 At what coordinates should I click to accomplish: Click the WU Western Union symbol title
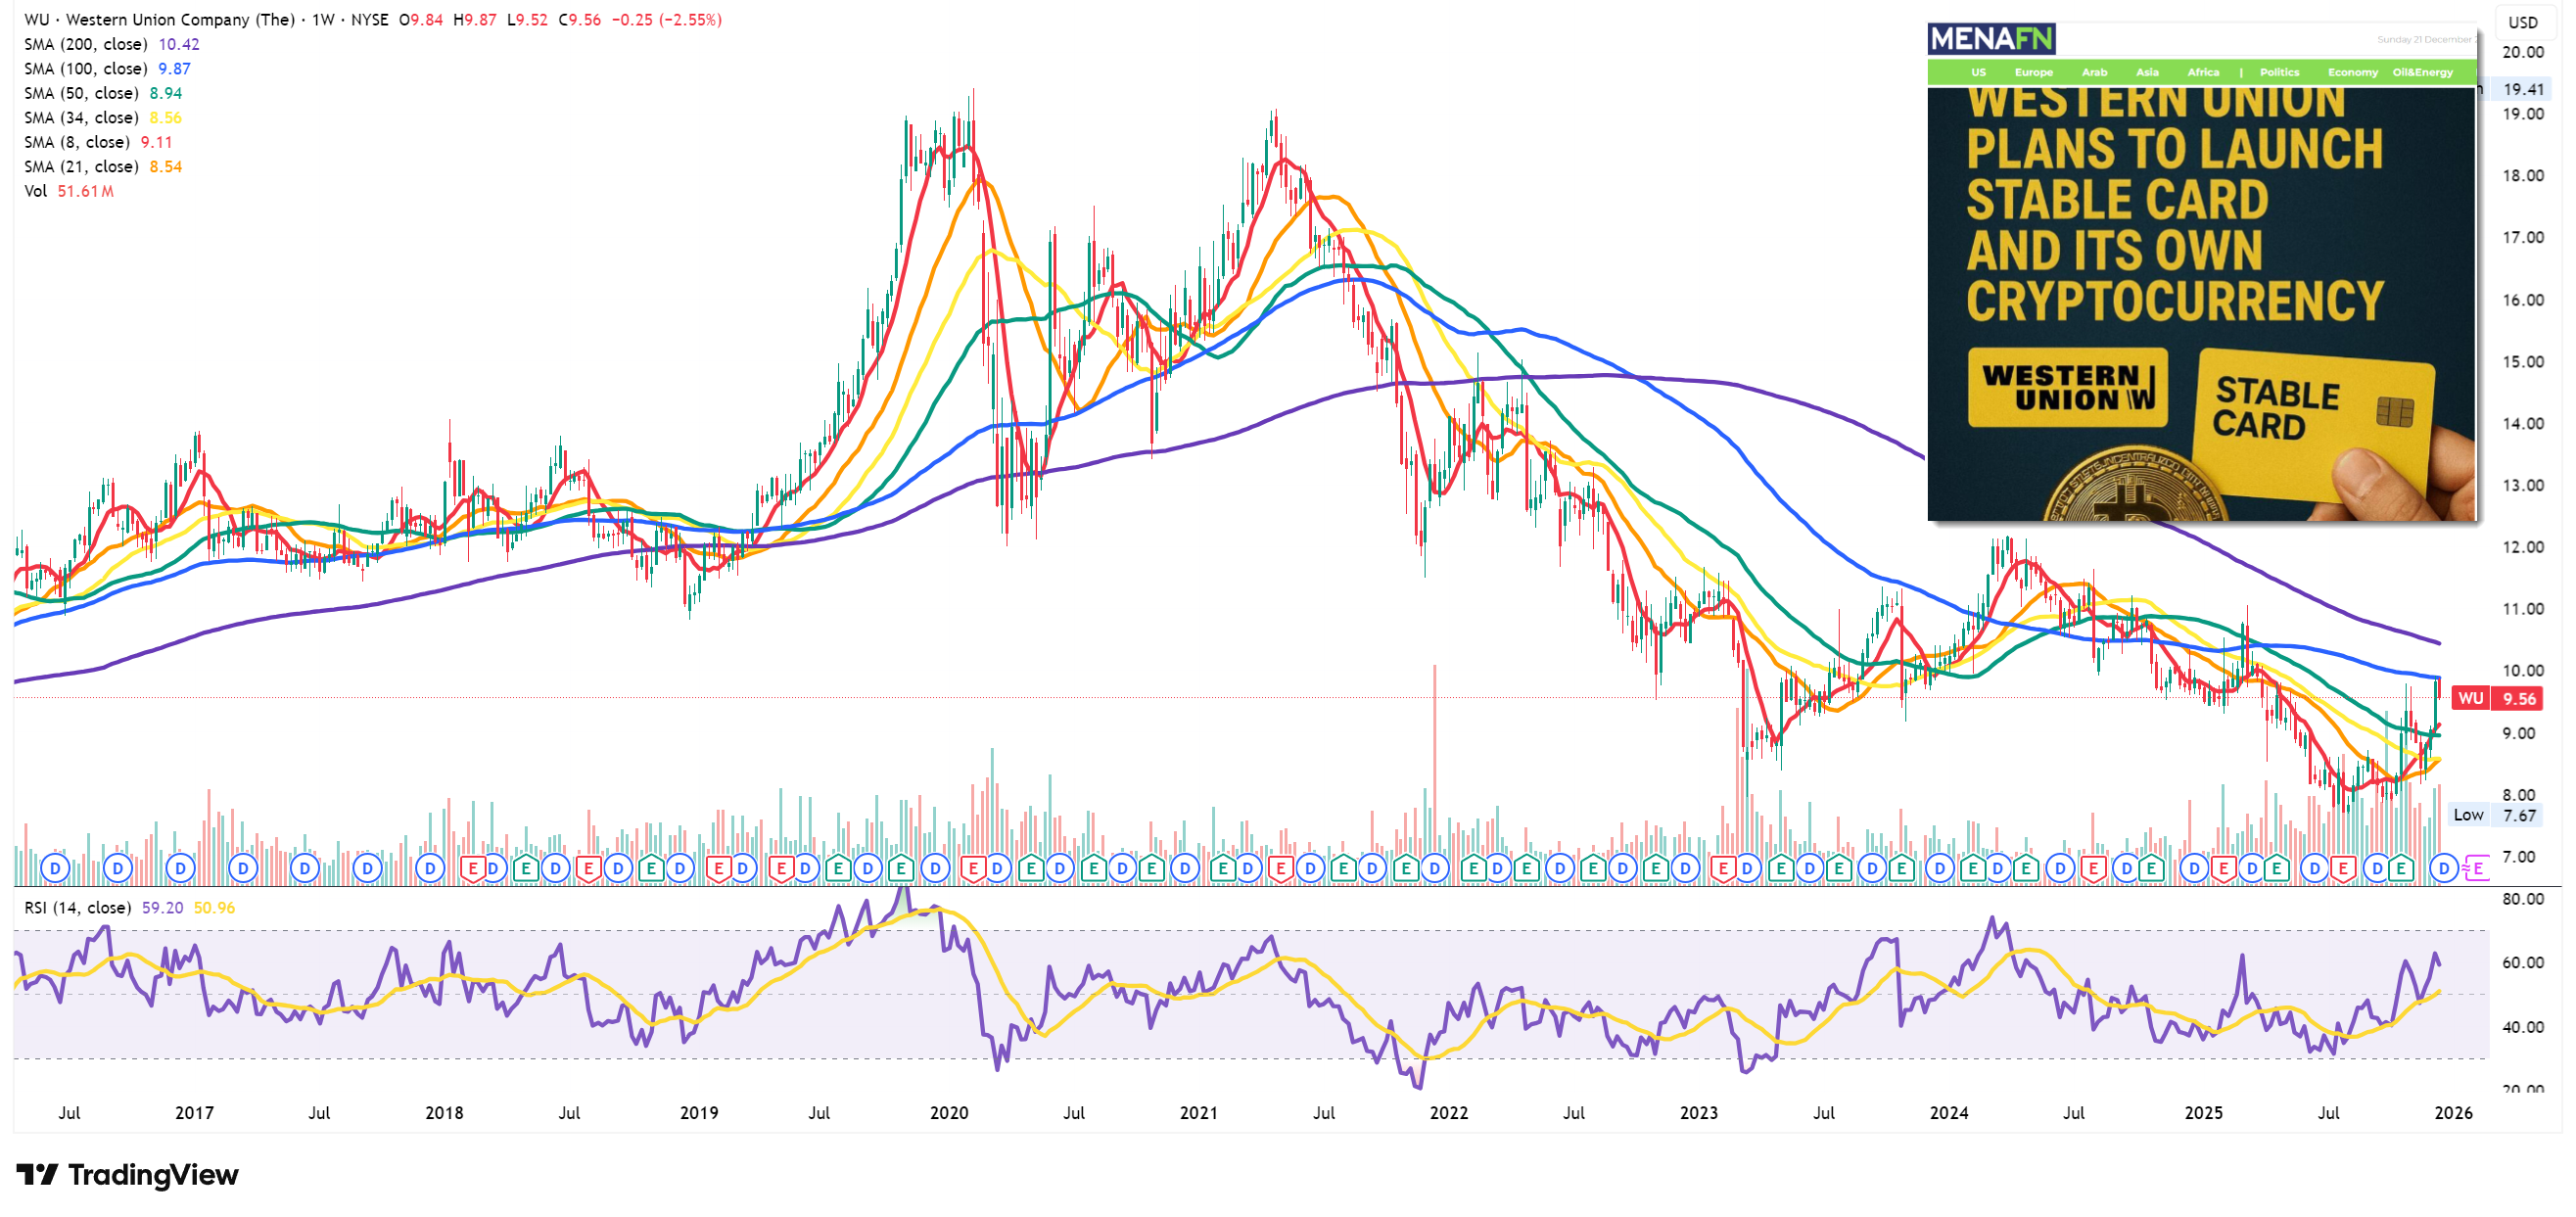pyautogui.click(x=160, y=19)
